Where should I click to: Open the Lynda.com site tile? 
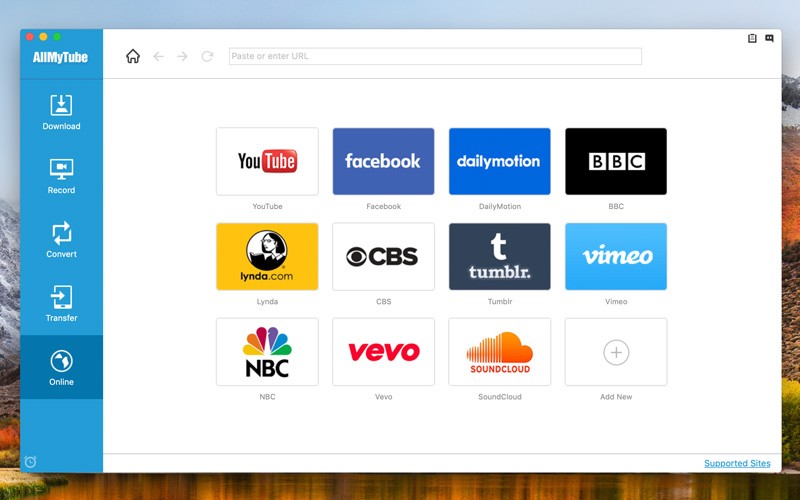tap(267, 257)
